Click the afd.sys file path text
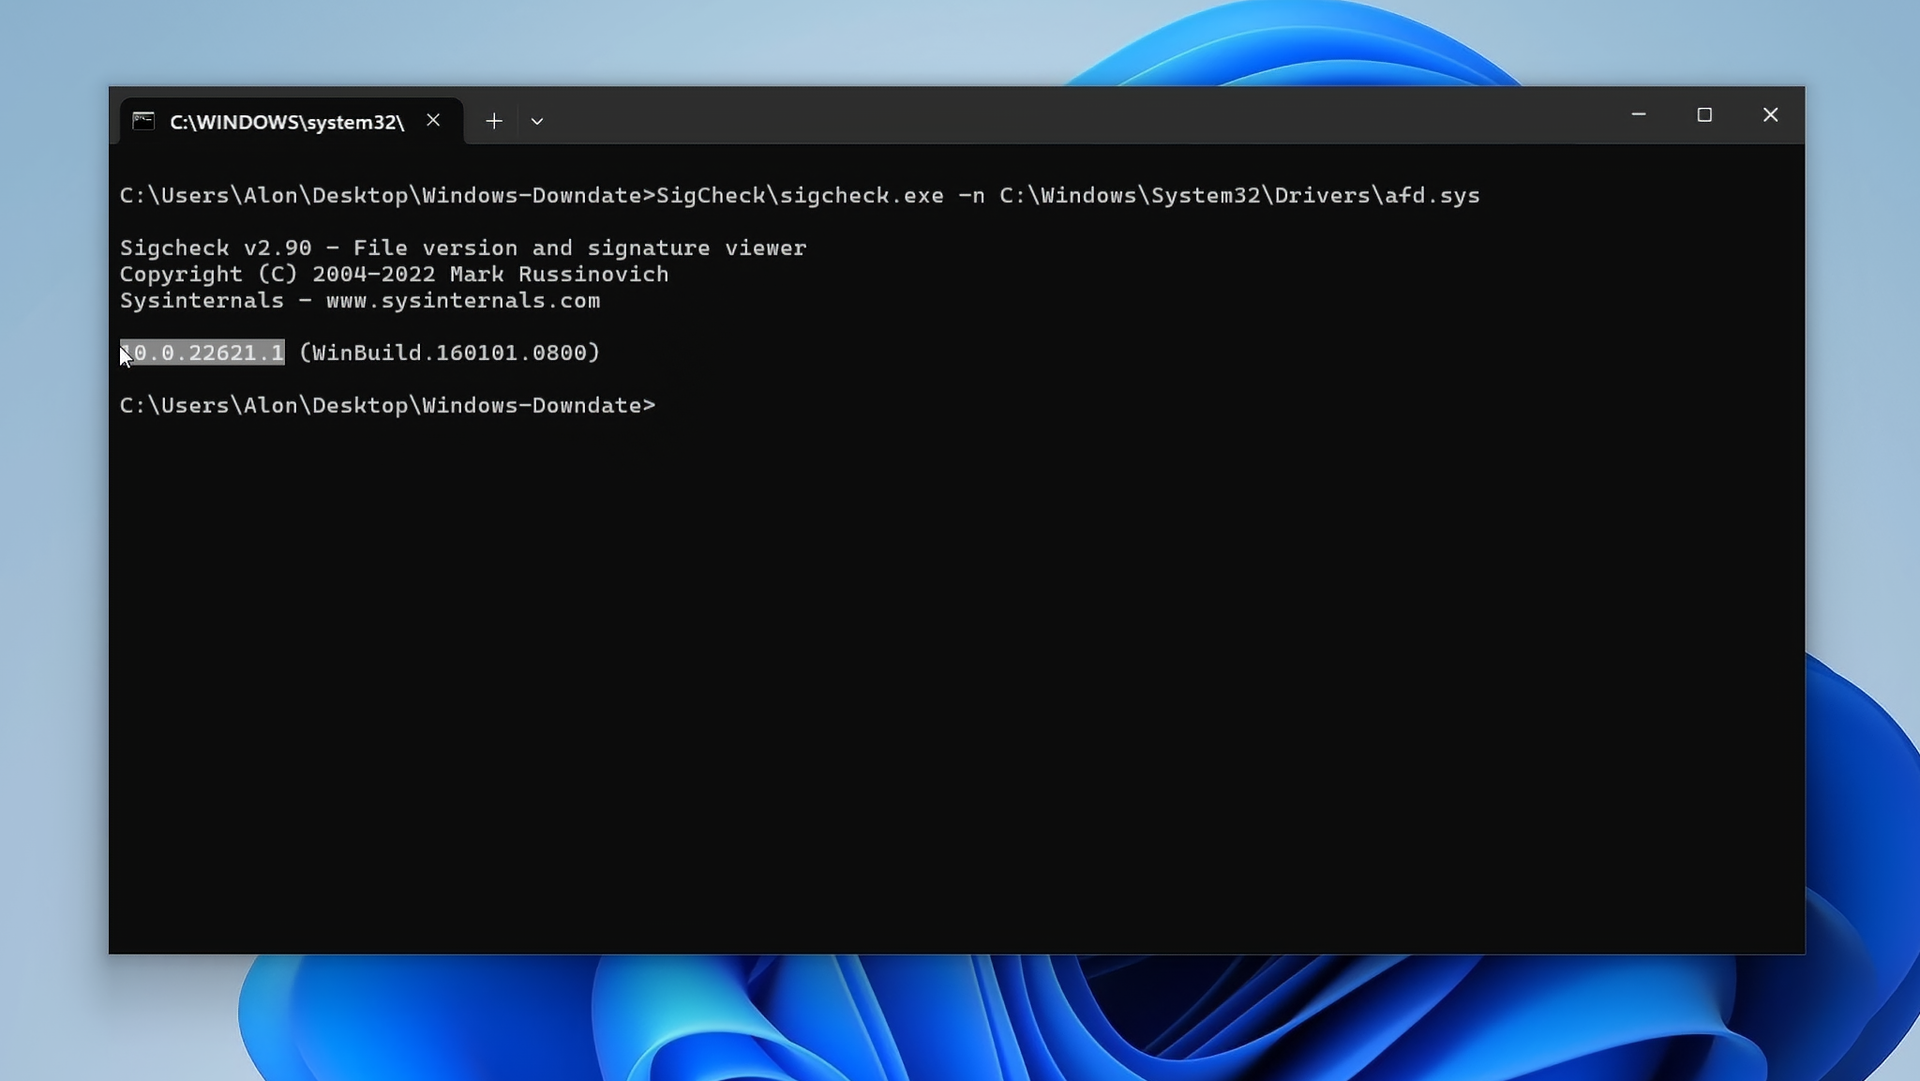Image resolution: width=1920 pixels, height=1081 pixels. pos(1238,196)
